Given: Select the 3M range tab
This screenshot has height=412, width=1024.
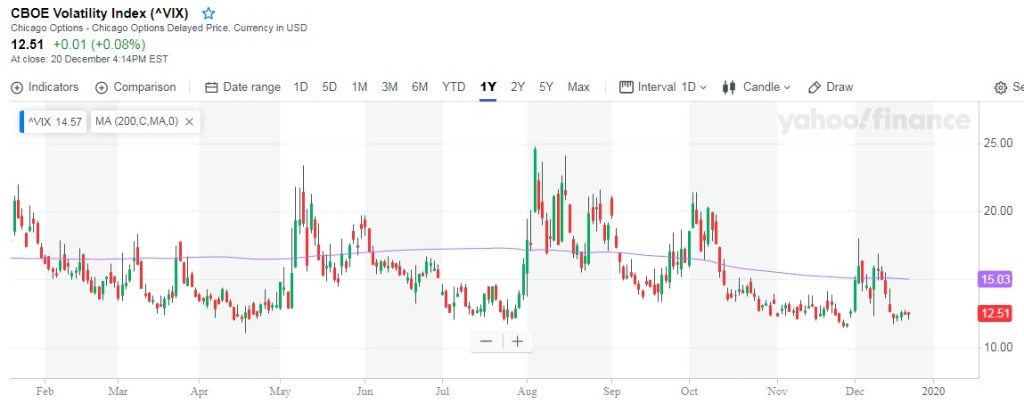Looking at the screenshot, I should 389,87.
